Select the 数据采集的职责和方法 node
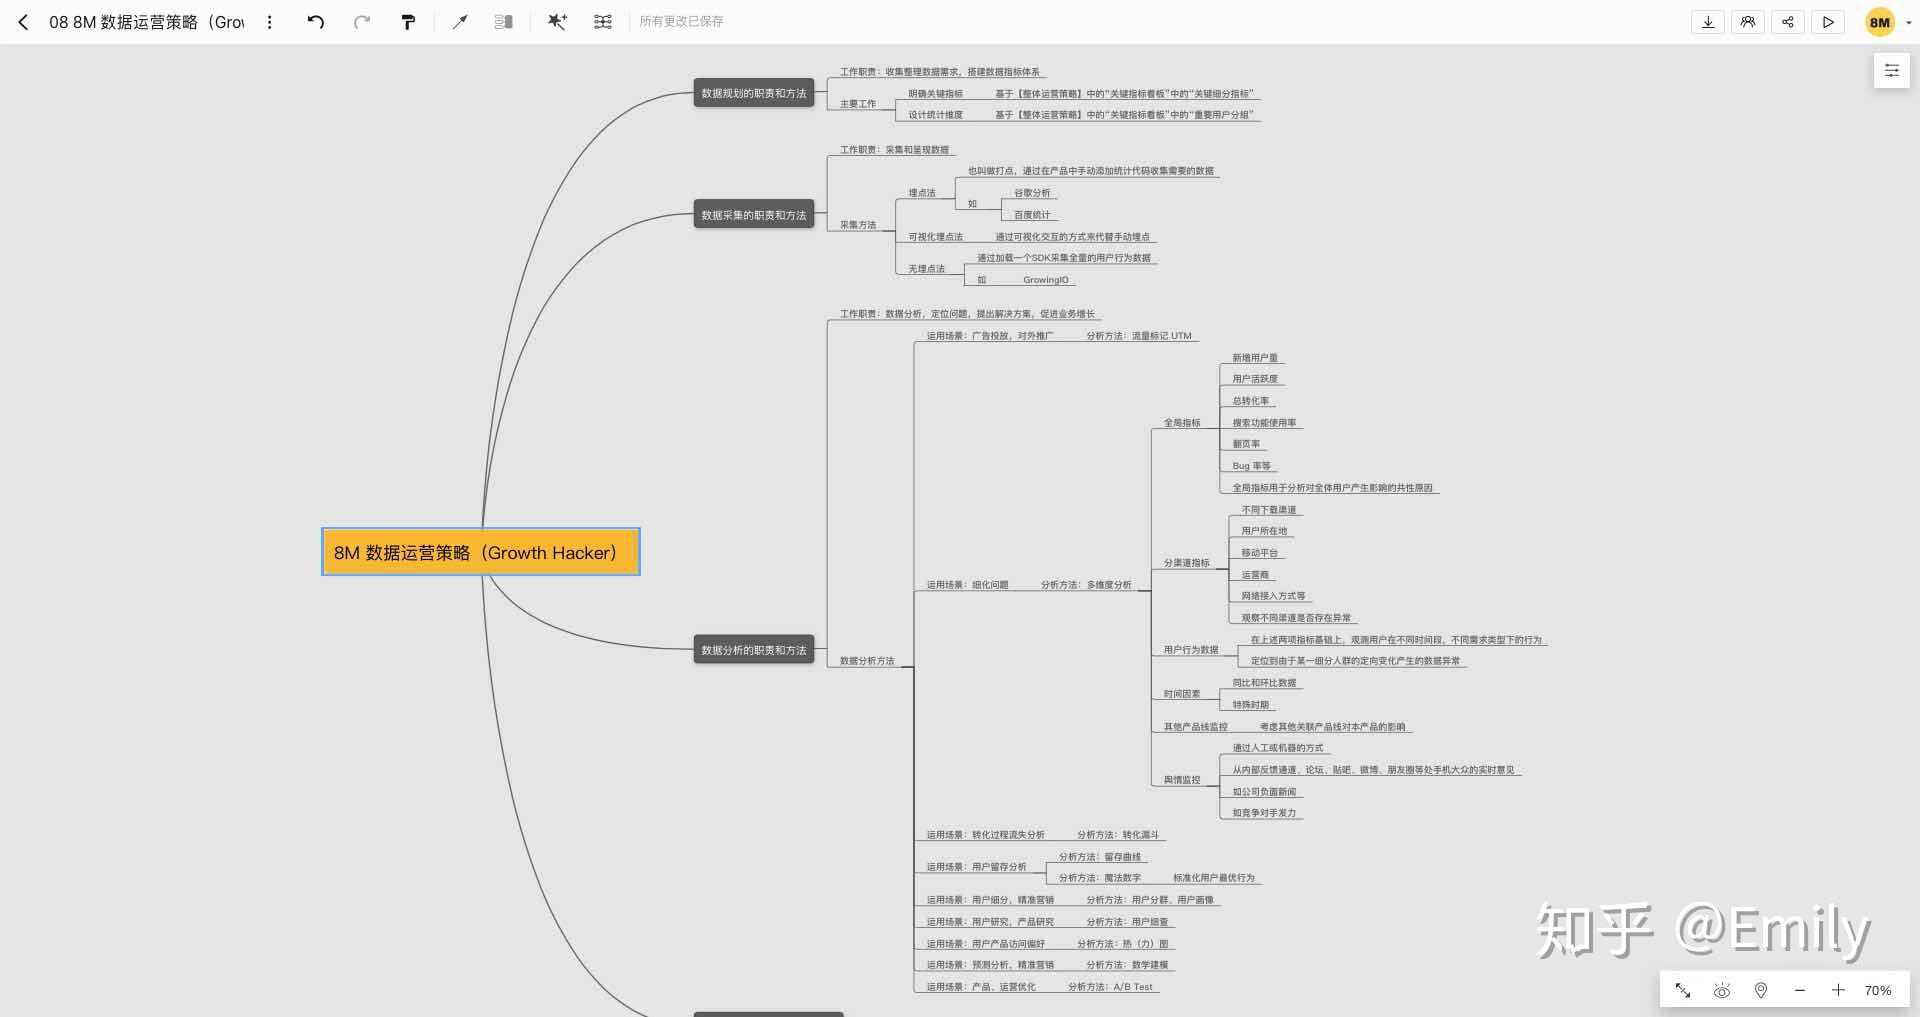This screenshot has height=1017, width=1920. tap(754, 215)
